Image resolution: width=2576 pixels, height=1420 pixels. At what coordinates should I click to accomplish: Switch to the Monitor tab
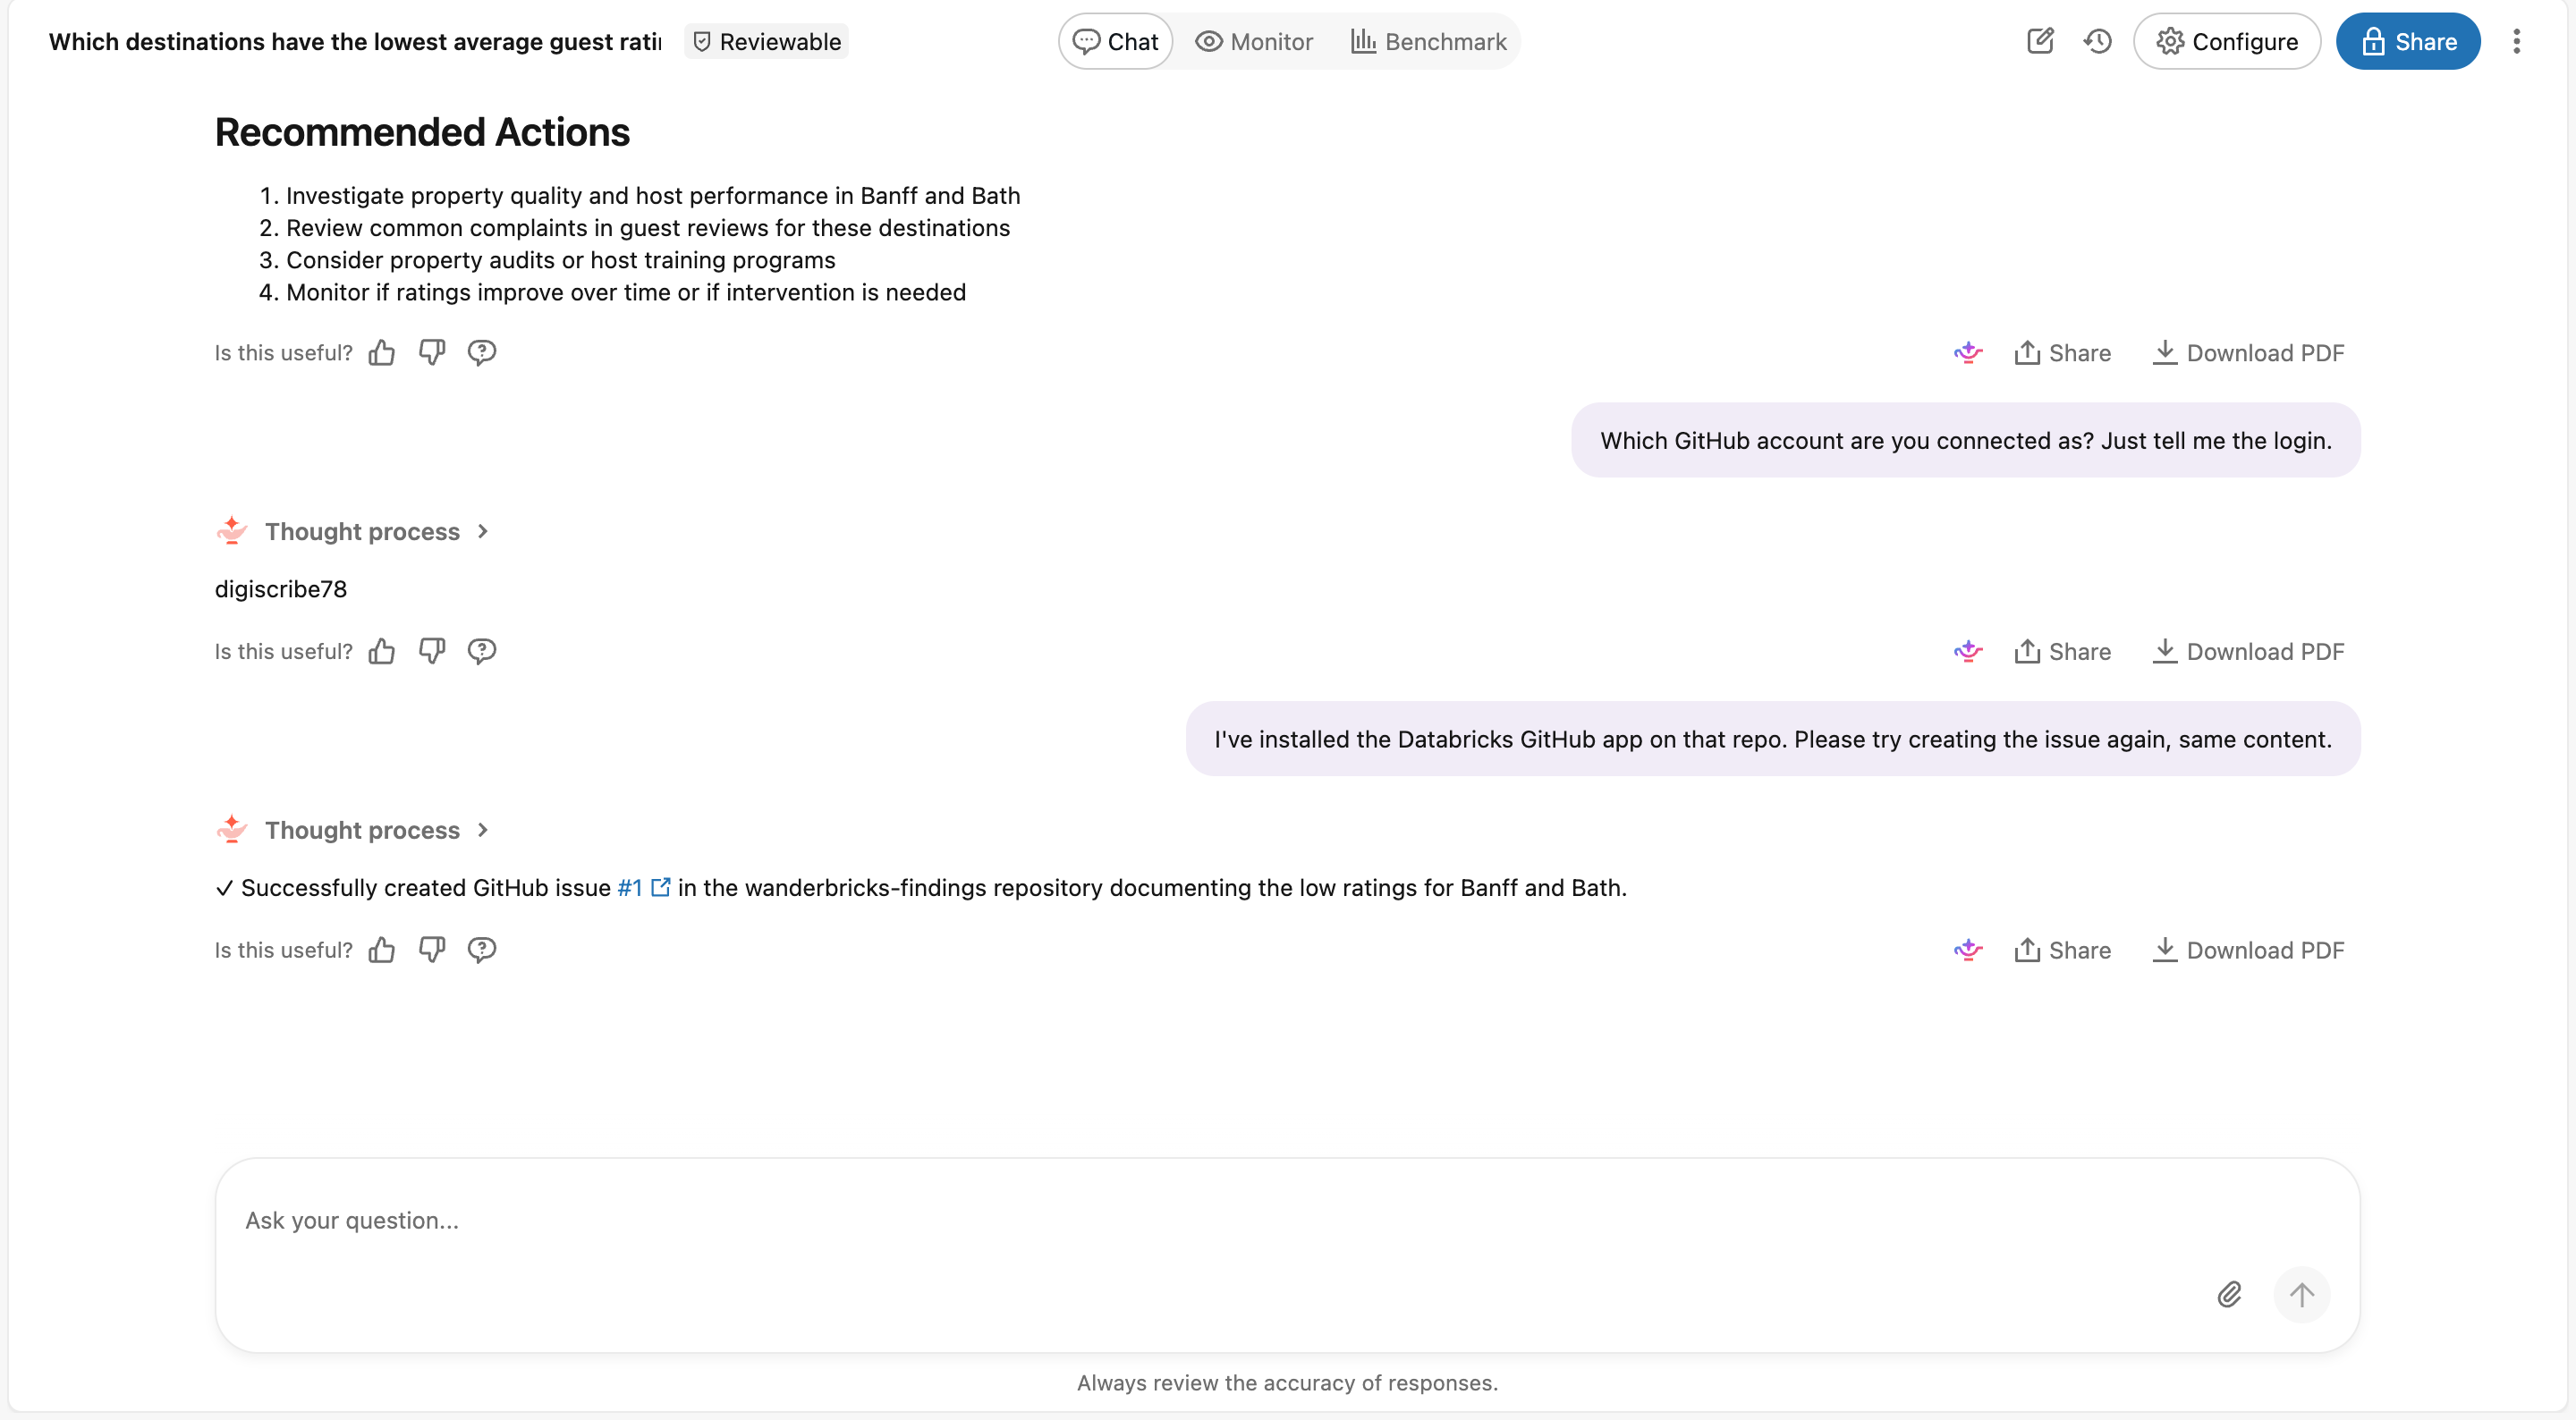point(1254,41)
